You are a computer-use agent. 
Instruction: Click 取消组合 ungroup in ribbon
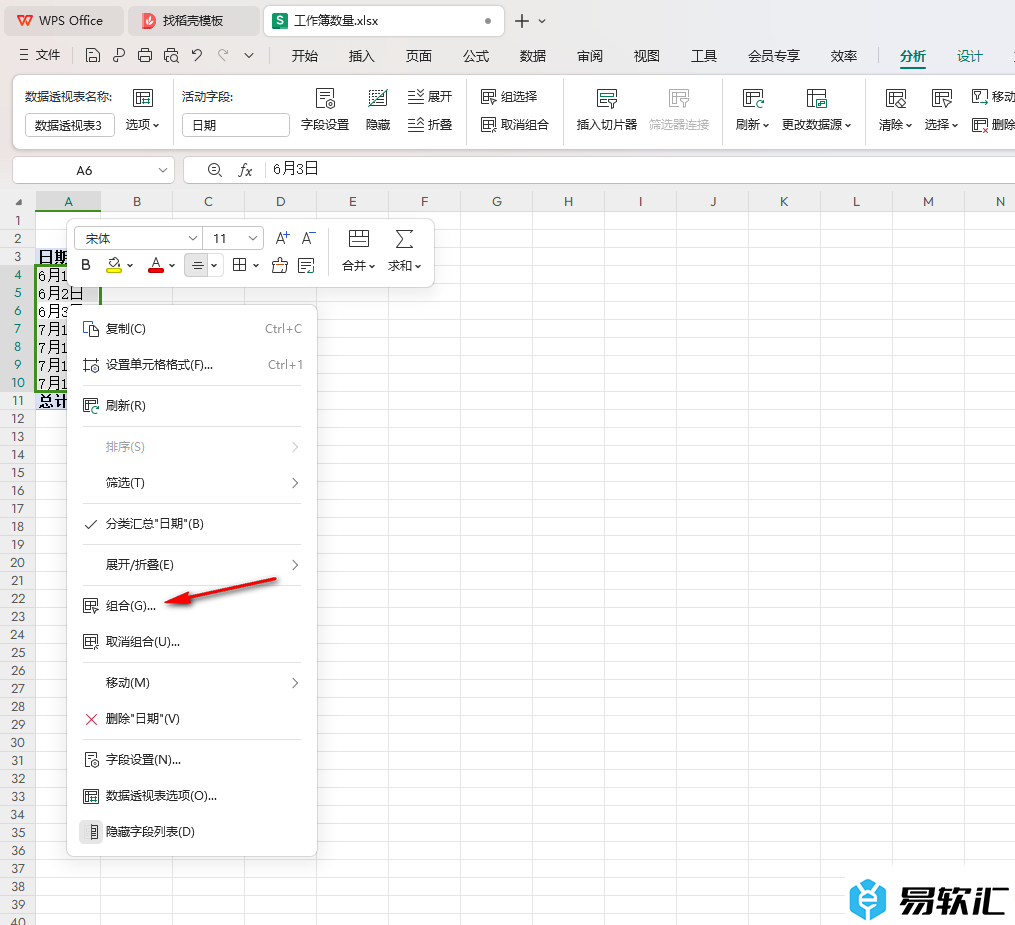pyautogui.click(x=515, y=124)
